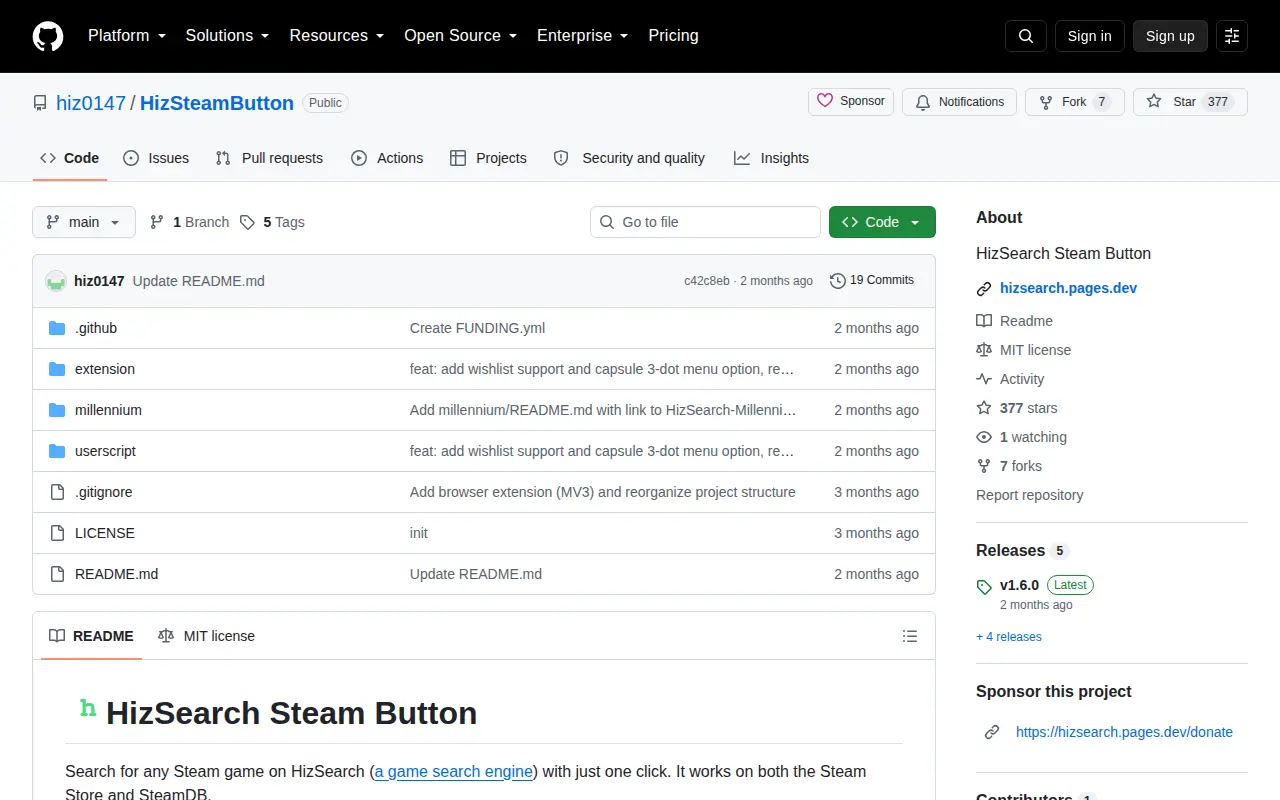View the 7 forks link
Viewport: 1280px width, 800px height.
(1009, 466)
